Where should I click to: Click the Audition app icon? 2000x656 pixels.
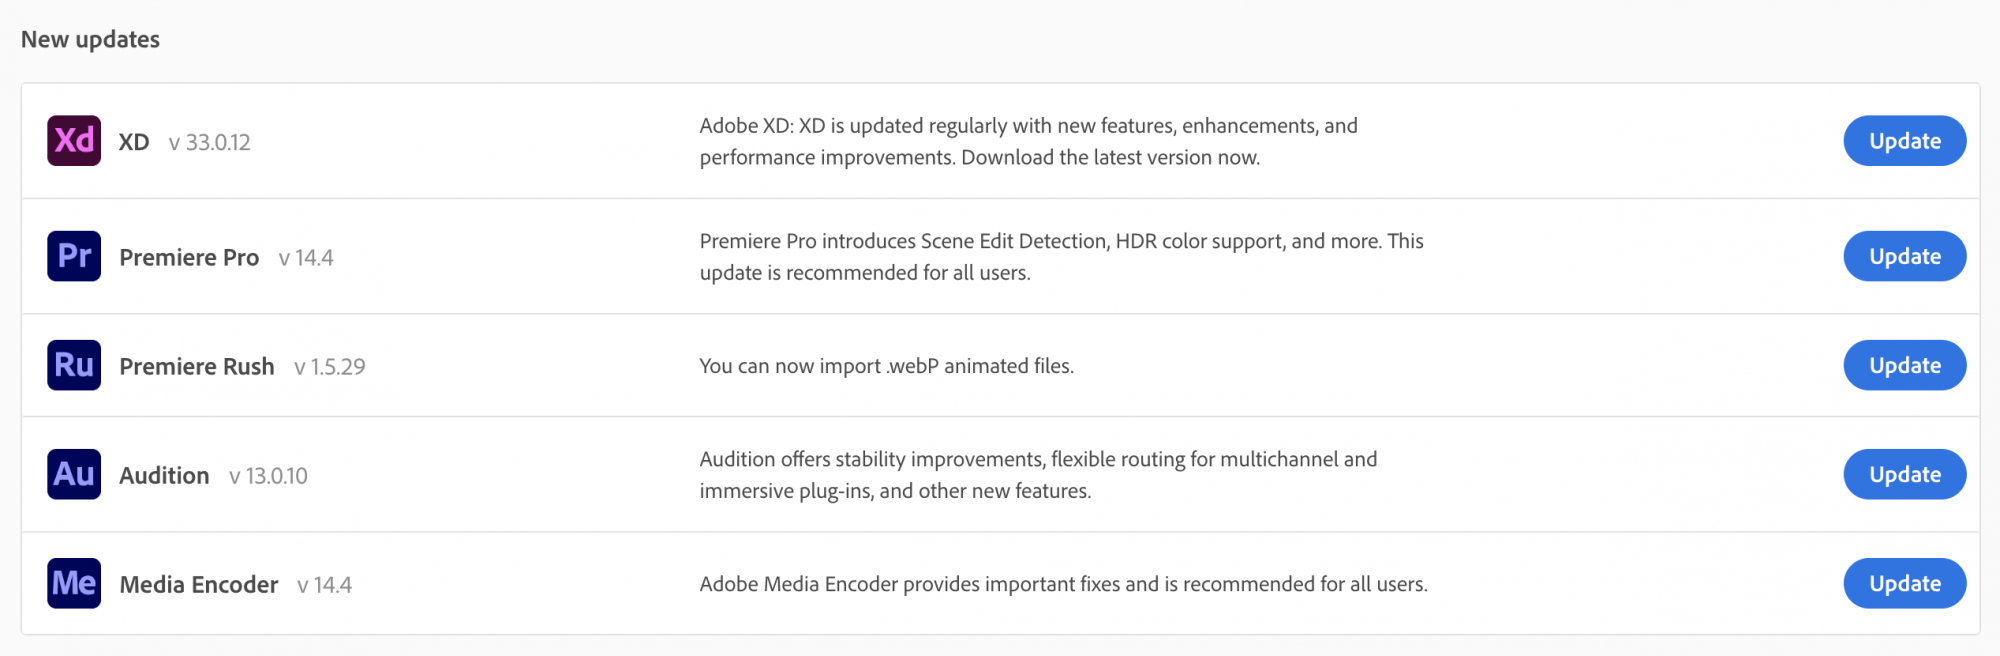74,474
